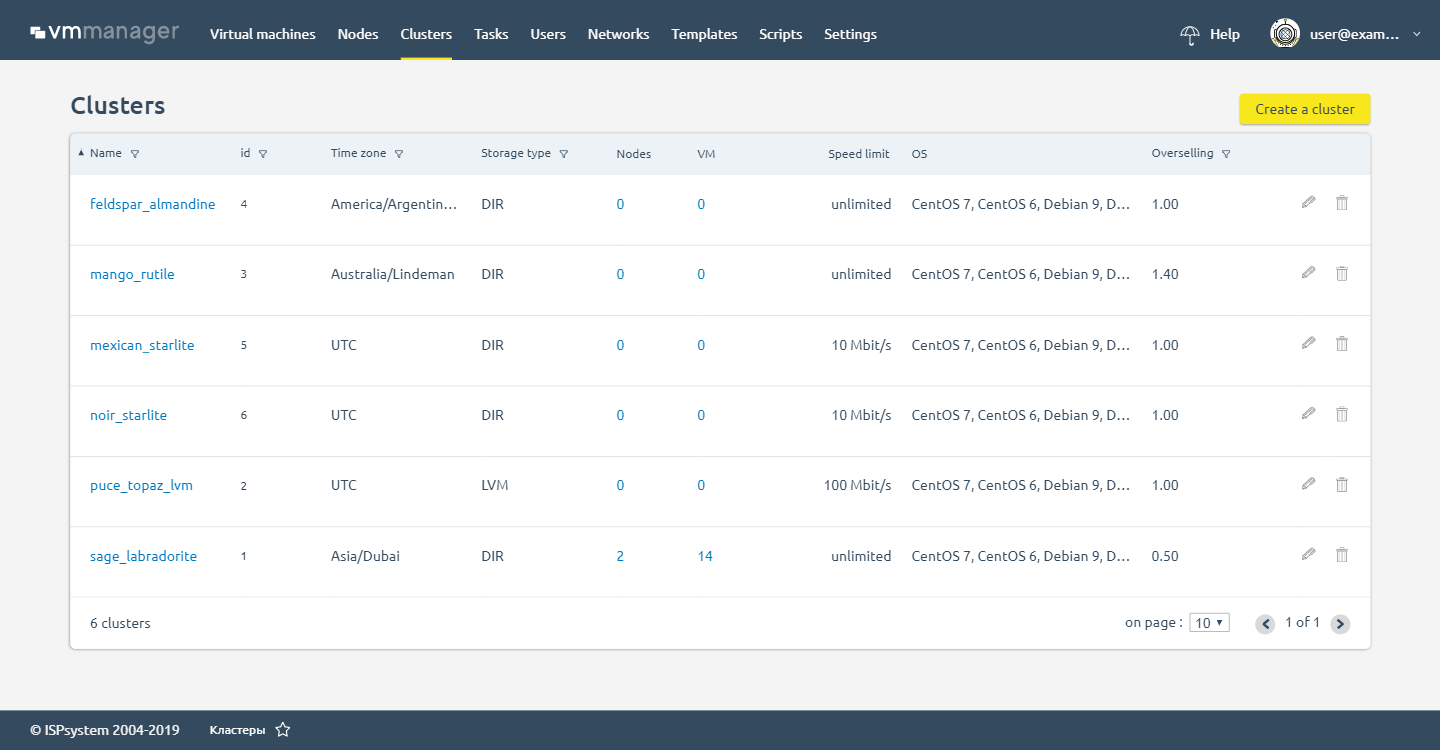This screenshot has height=750, width=1440.
Task: Go to the previous page arrow
Action: pos(1265,624)
